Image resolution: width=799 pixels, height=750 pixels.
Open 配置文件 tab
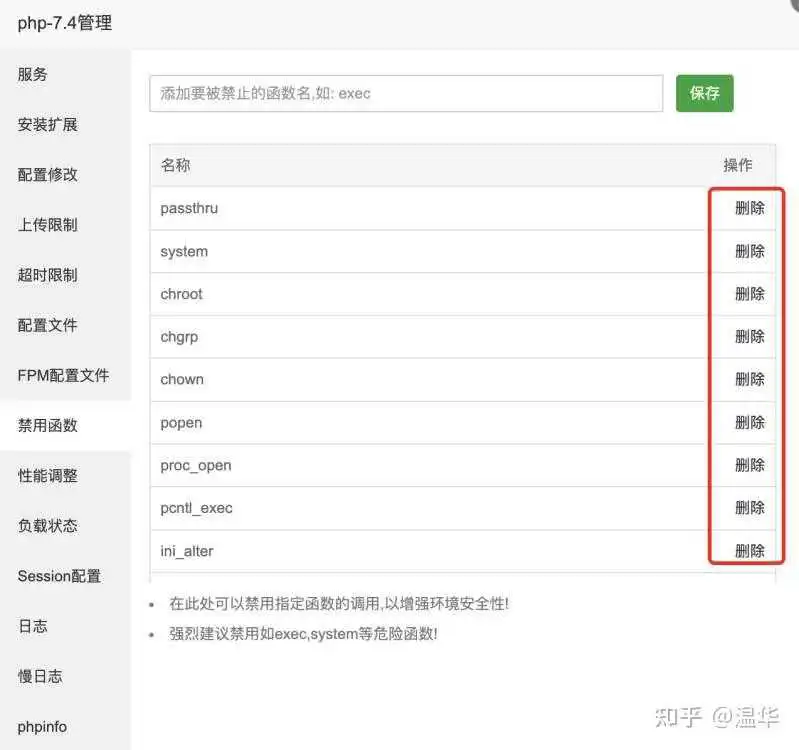coord(47,325)
